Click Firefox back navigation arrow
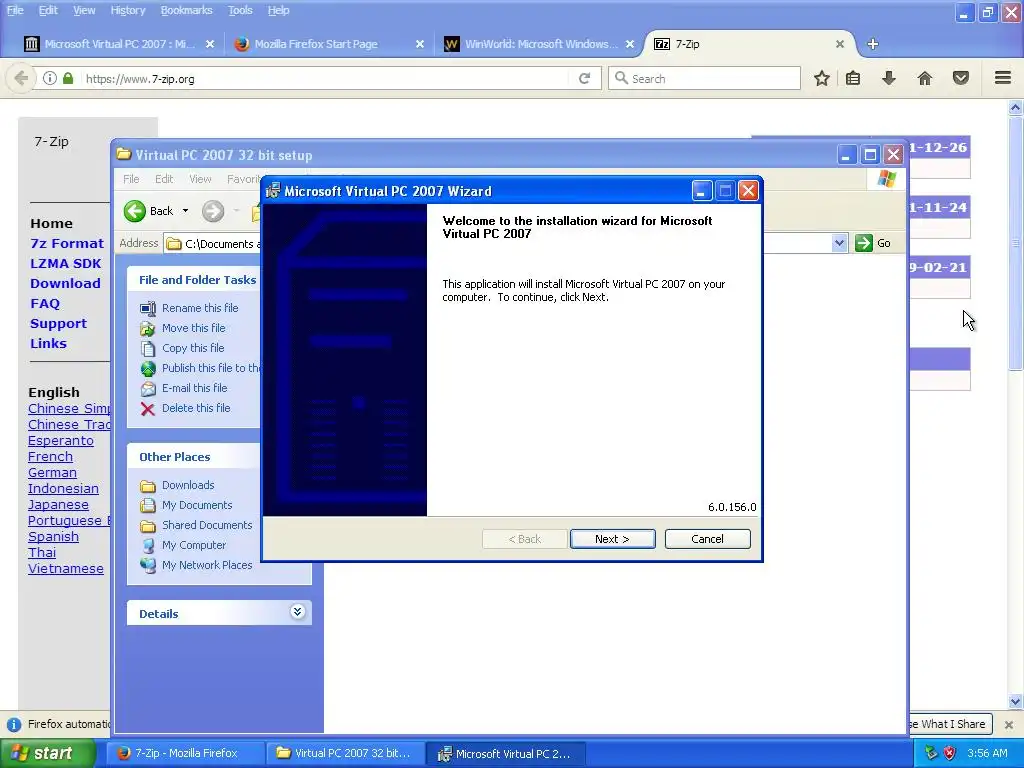This screenshot has height=768, width=1024. click(x=21, y=78)
